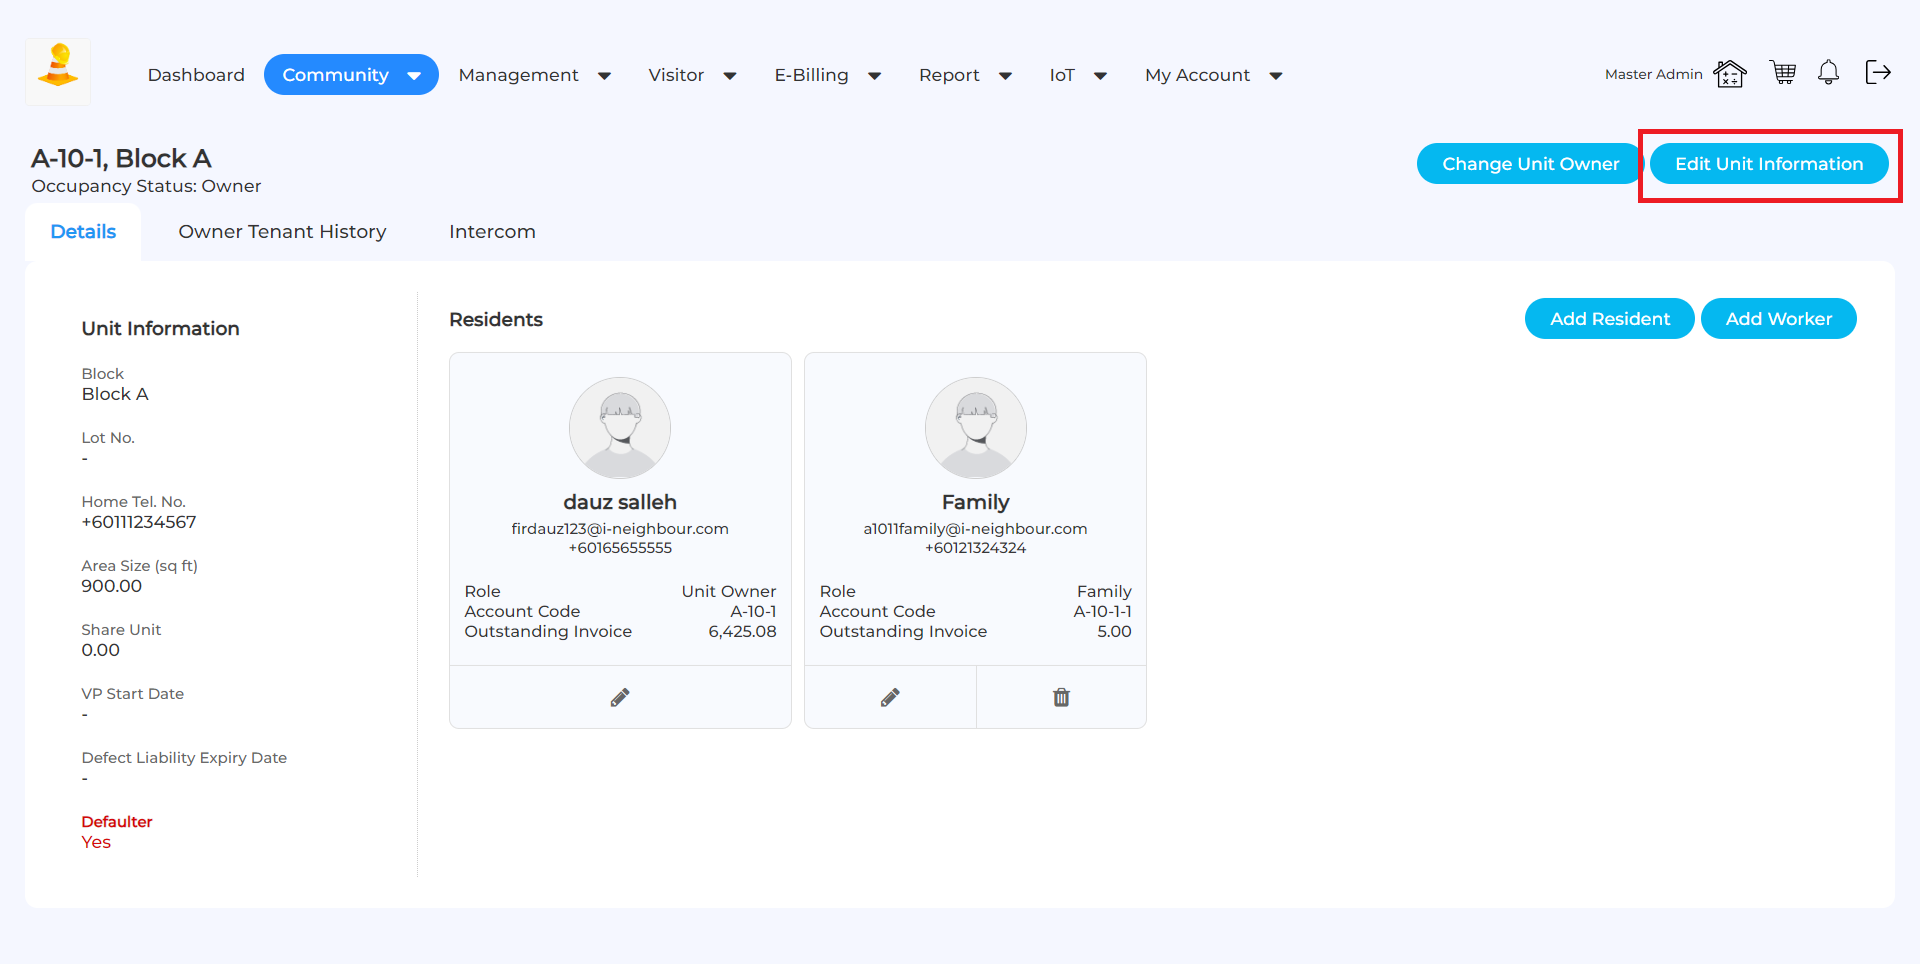Screen dimensions: 1920x964
Task: Switch to the Owner Tenant History tab
Action: 282,232
